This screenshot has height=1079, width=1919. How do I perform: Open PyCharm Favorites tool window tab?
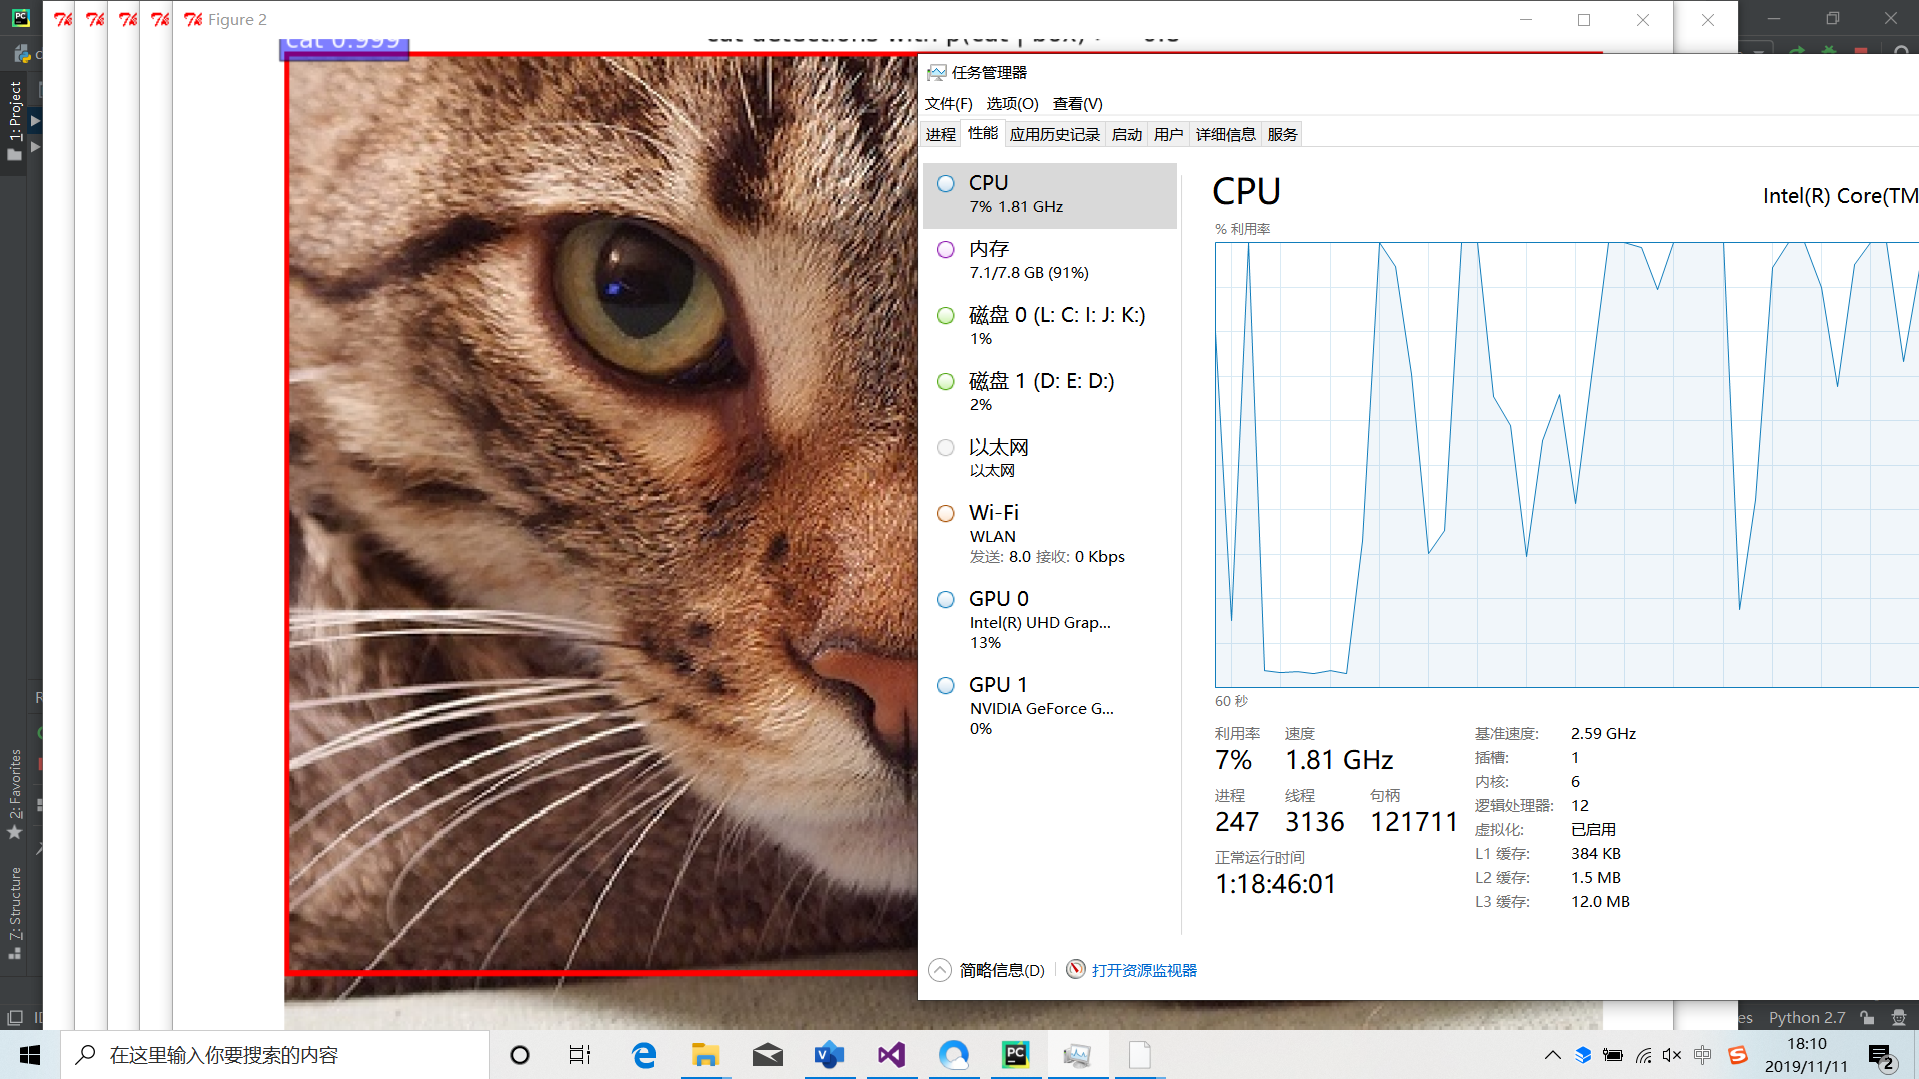[14, 794]
